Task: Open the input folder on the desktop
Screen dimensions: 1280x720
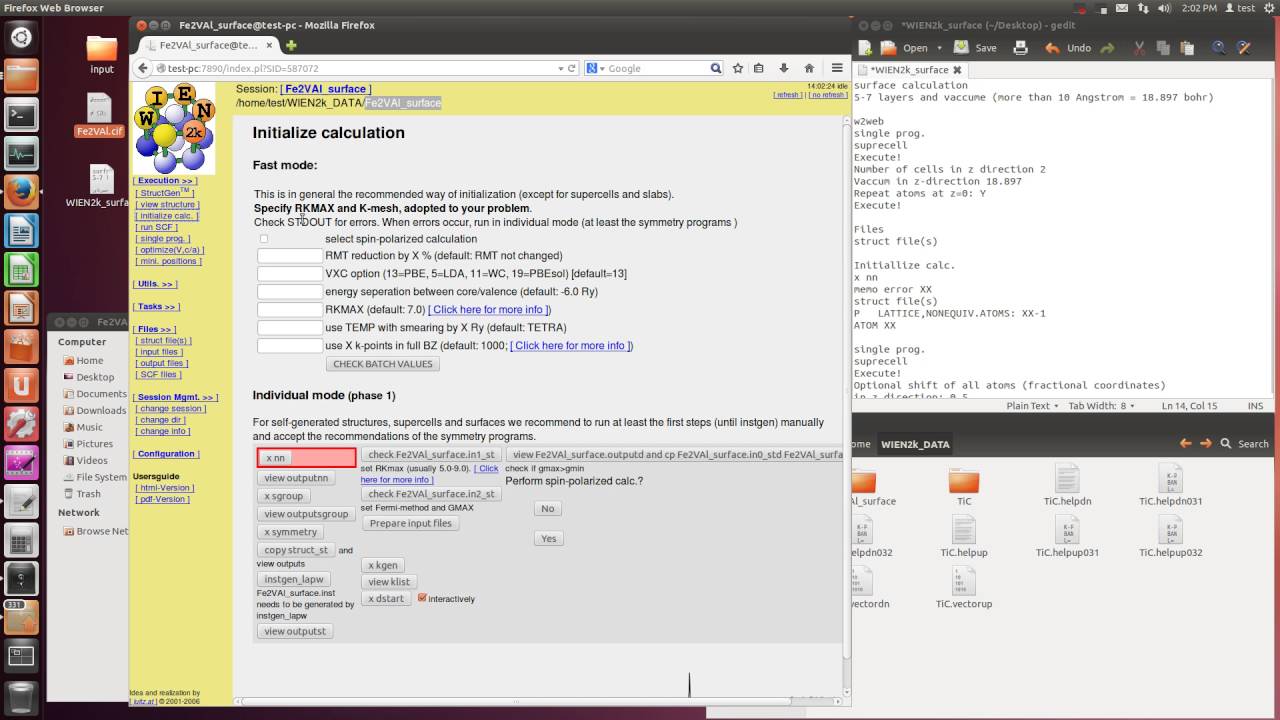Action: coord(102,55)
